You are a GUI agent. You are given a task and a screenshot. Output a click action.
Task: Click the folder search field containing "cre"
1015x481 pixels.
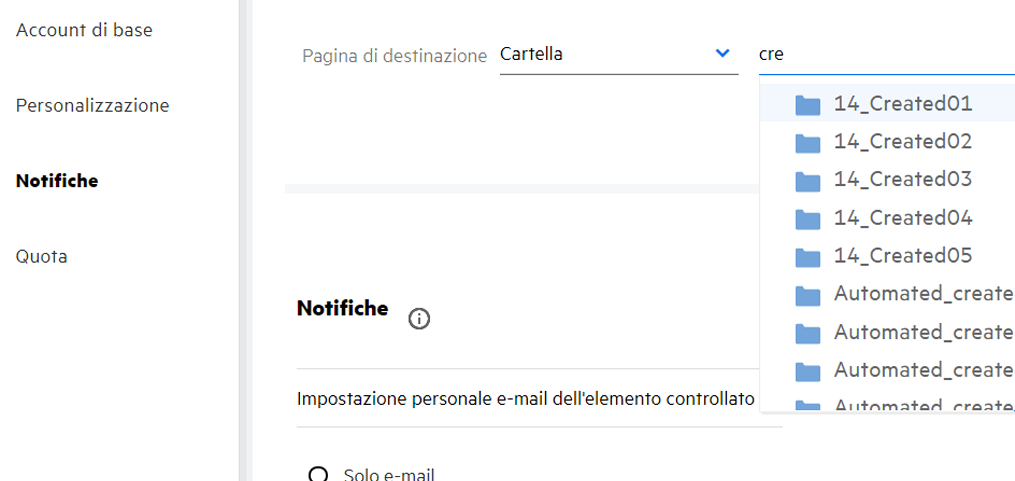[x=885, y=55]
